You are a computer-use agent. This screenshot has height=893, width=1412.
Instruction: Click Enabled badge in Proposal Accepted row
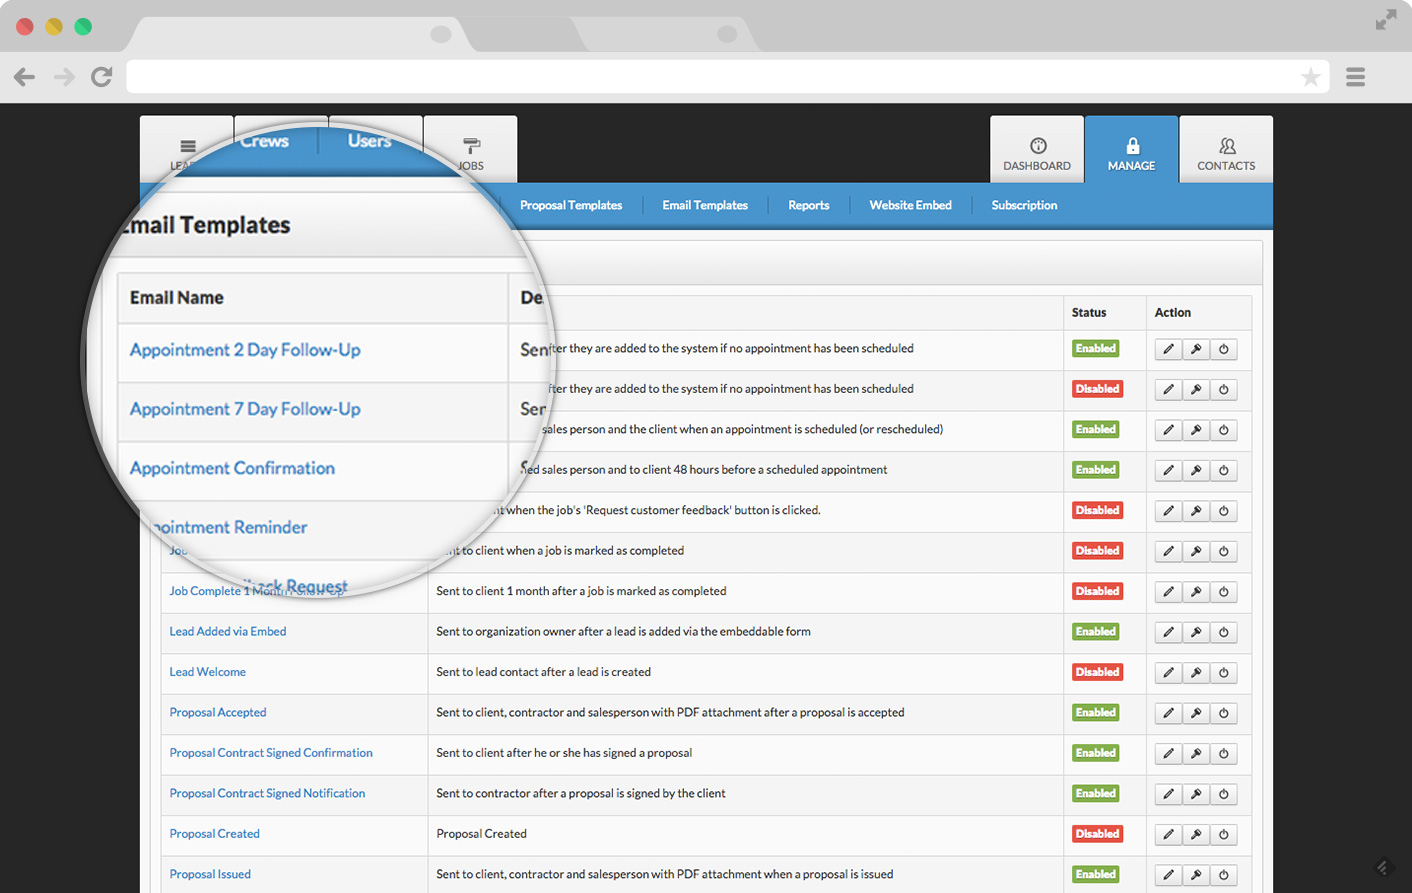(x=1095, y=713)
